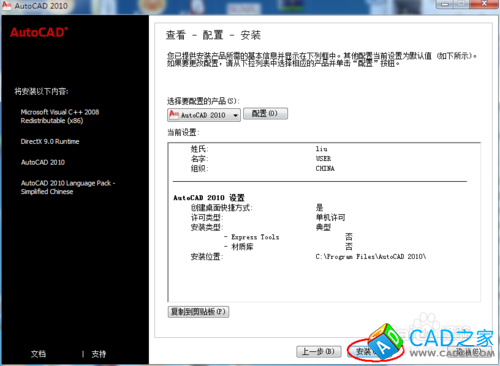
Task: Click the 上一步 (B) back button
Action: click(318, 351)
